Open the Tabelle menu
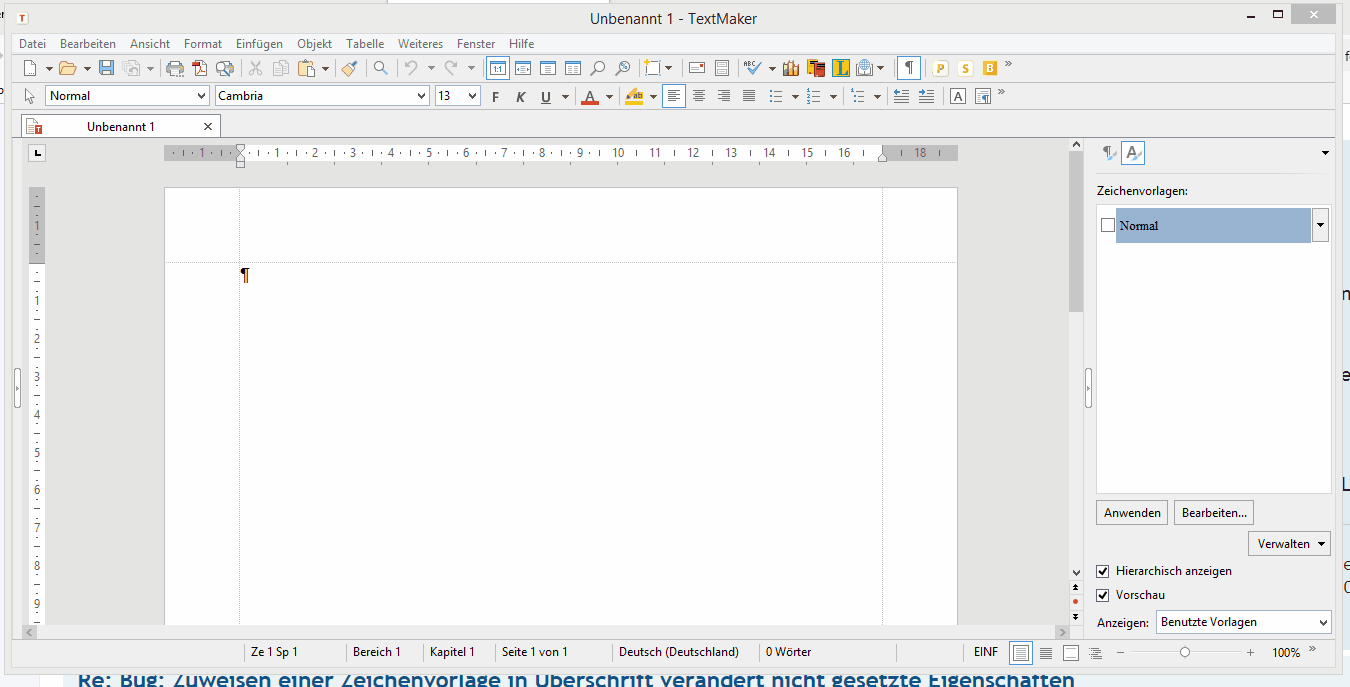The height and width of the screenshot is (687, 1350). [x=365, y=44]
